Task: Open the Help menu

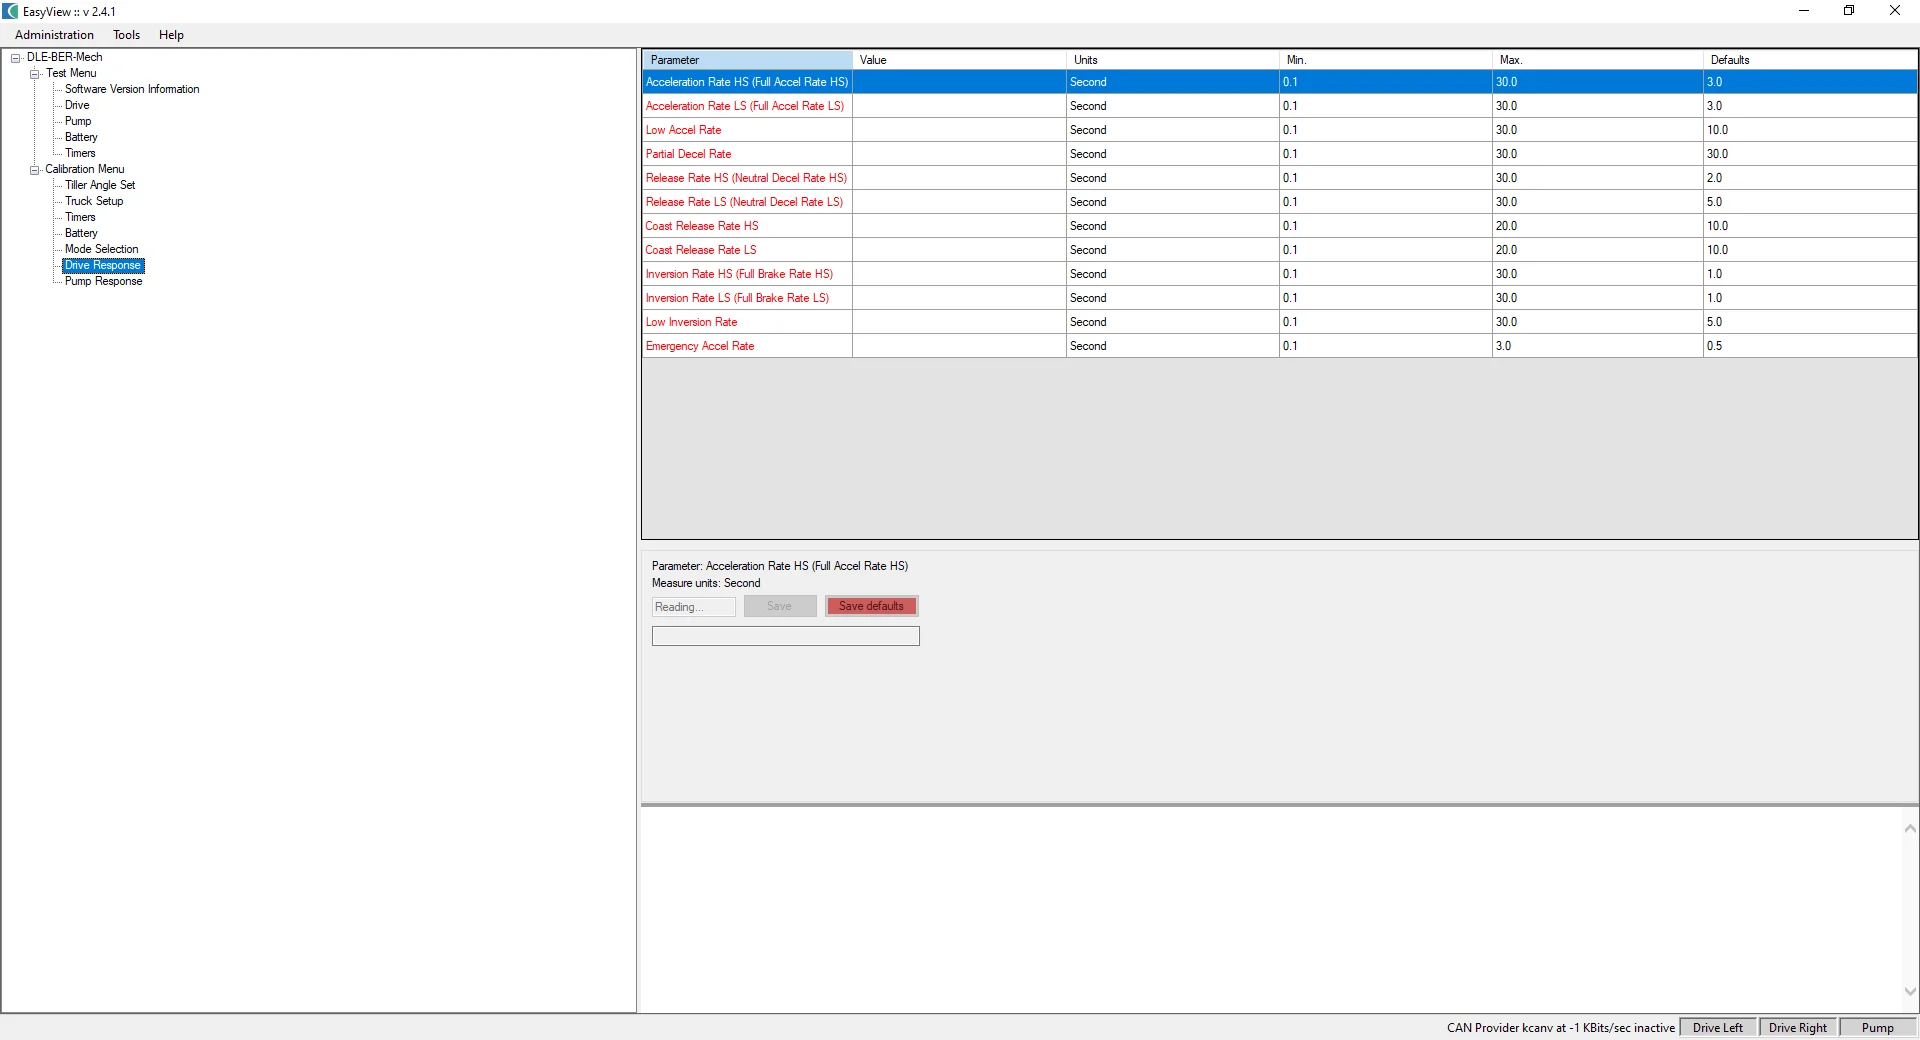Action: pyautogui.click(x=171, y=35)
